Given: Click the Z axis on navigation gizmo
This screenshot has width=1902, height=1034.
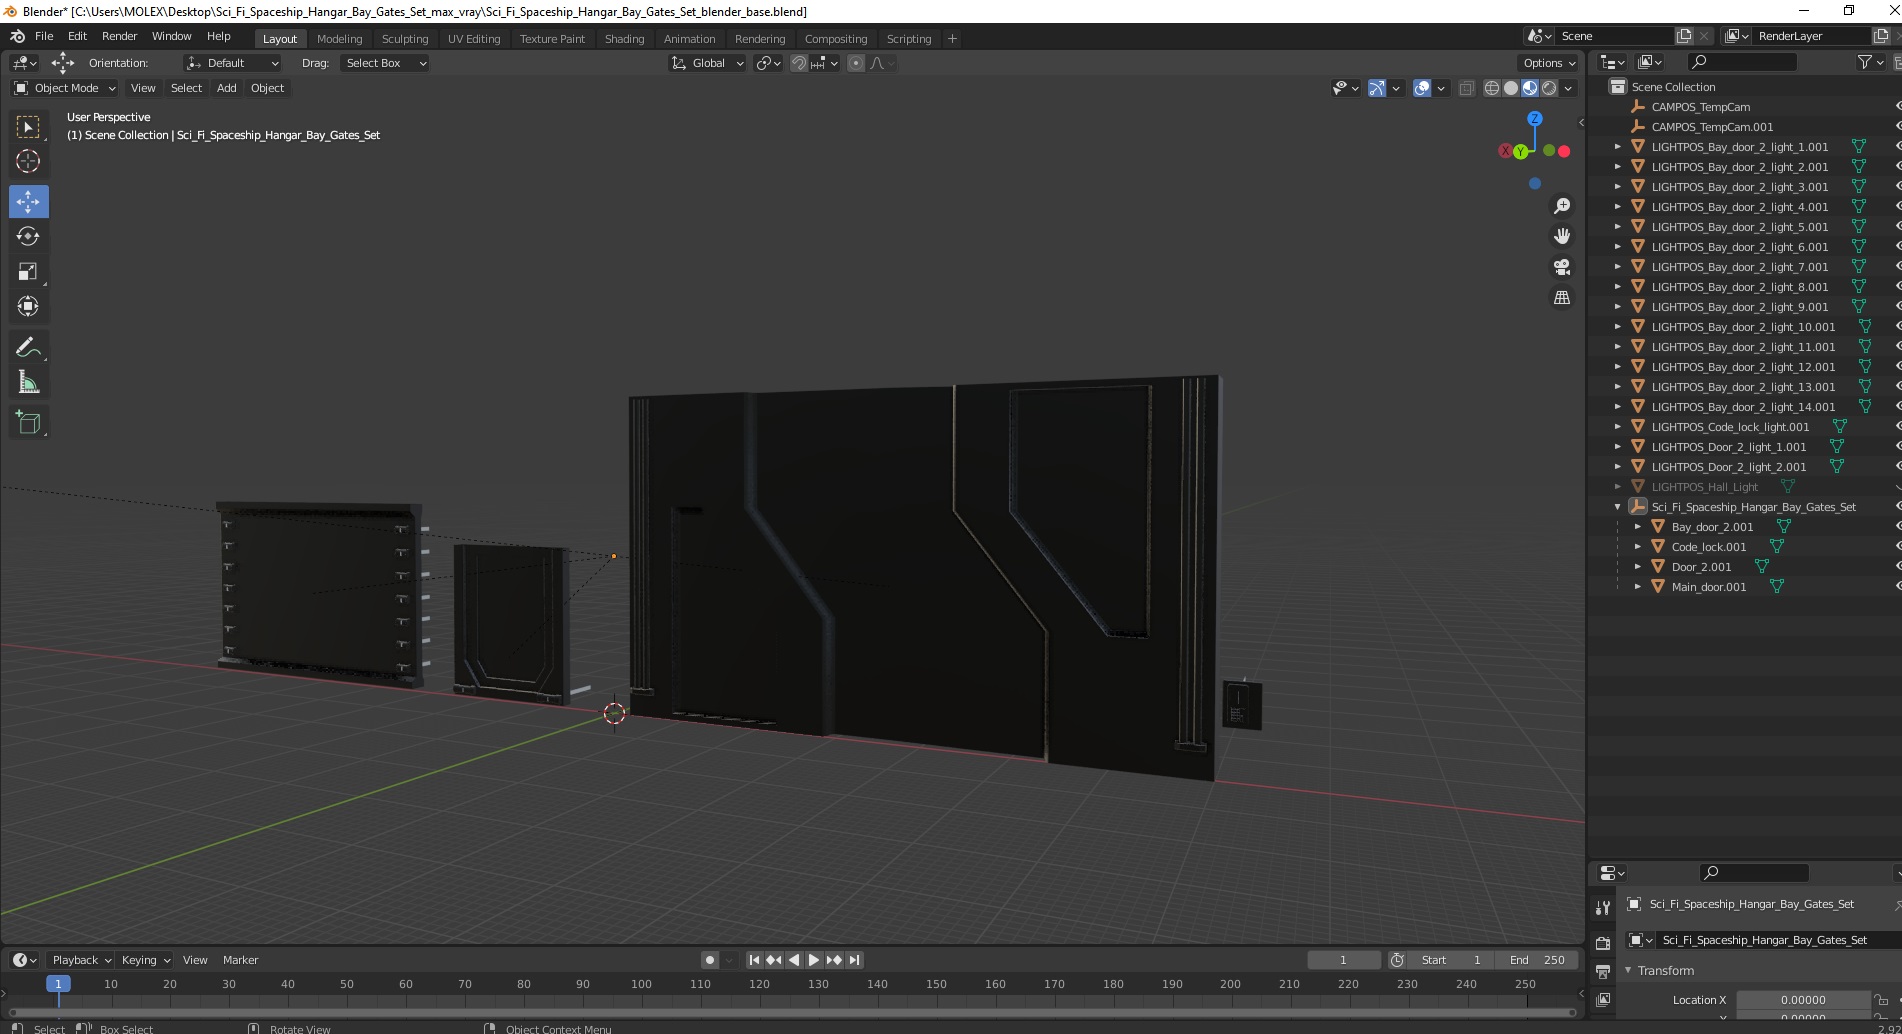Looking at the screenshot, I should click(x=1534, y=118).
